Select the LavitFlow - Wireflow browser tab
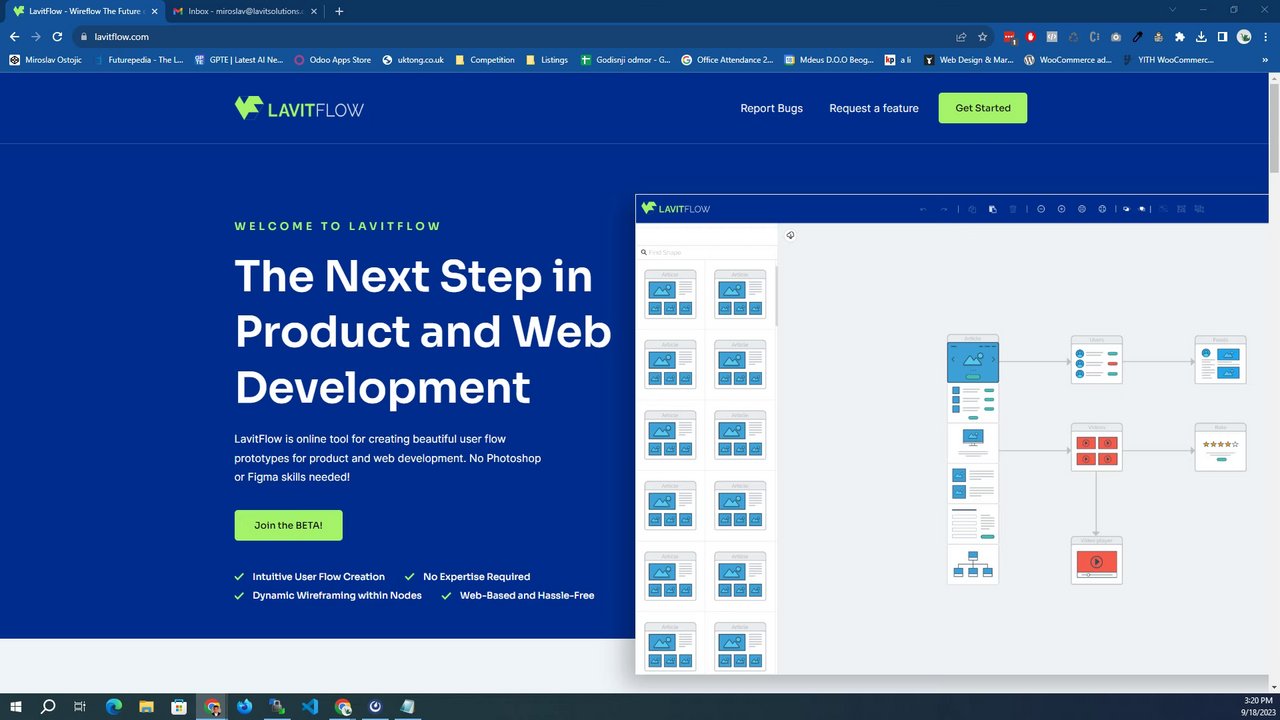The height and width of the screenshot is (720, 1280). point(86,11)
